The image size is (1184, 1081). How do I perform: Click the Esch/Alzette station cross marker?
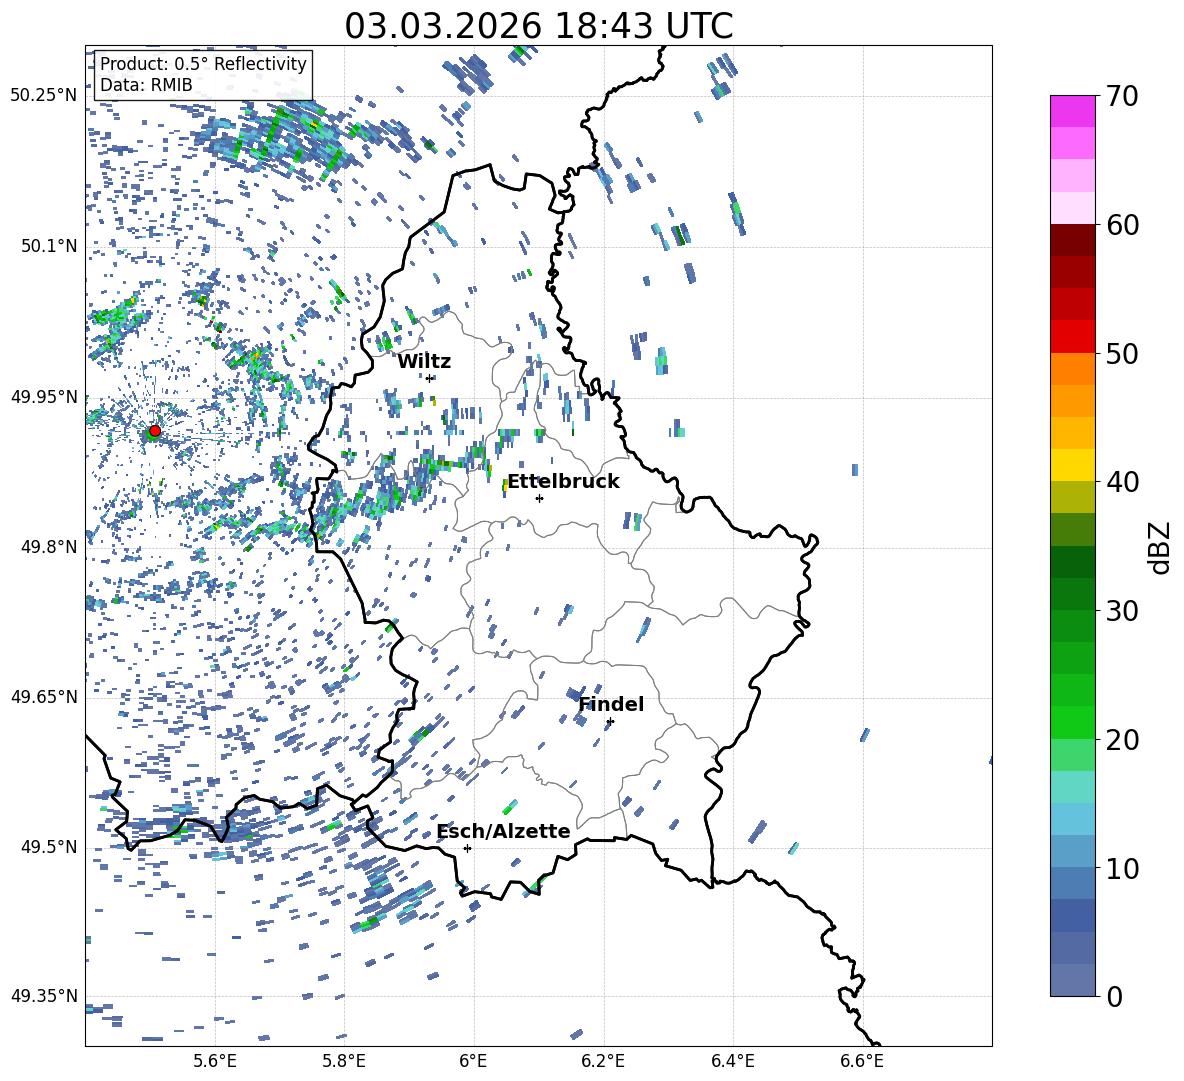(x=467, y=848)
